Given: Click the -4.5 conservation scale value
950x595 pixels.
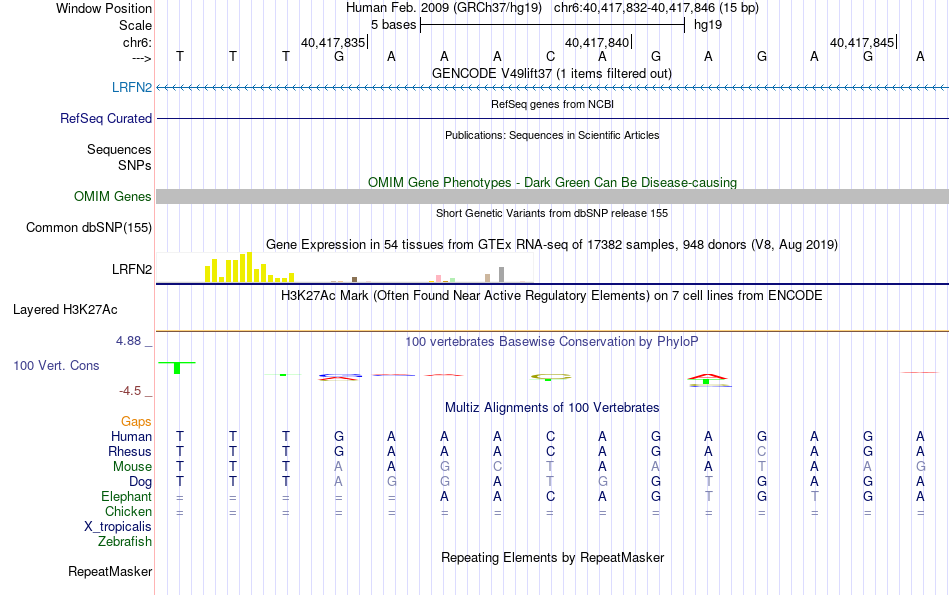Looking at the screenshot, I should (130, 391).
